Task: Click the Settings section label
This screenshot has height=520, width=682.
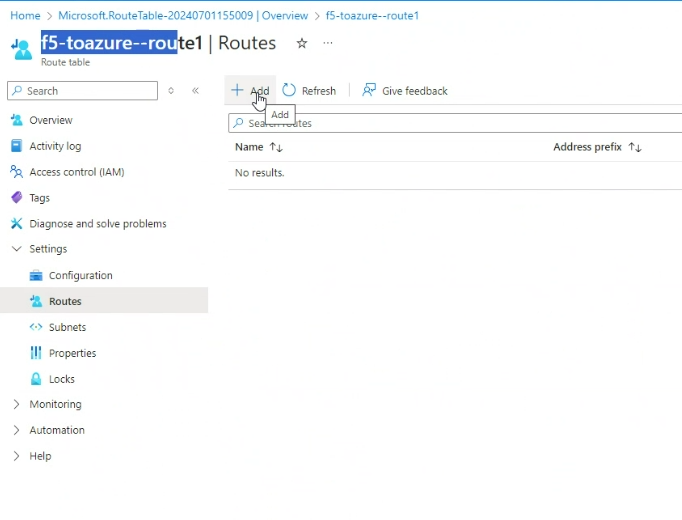Action: (48, 249)
